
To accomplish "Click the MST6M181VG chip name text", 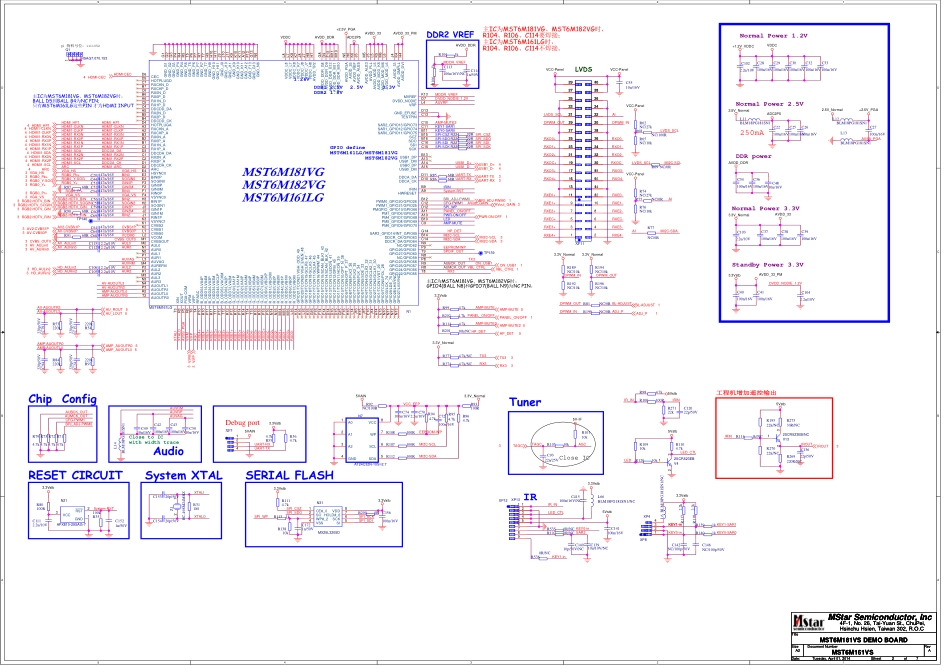I will (284, 172).
